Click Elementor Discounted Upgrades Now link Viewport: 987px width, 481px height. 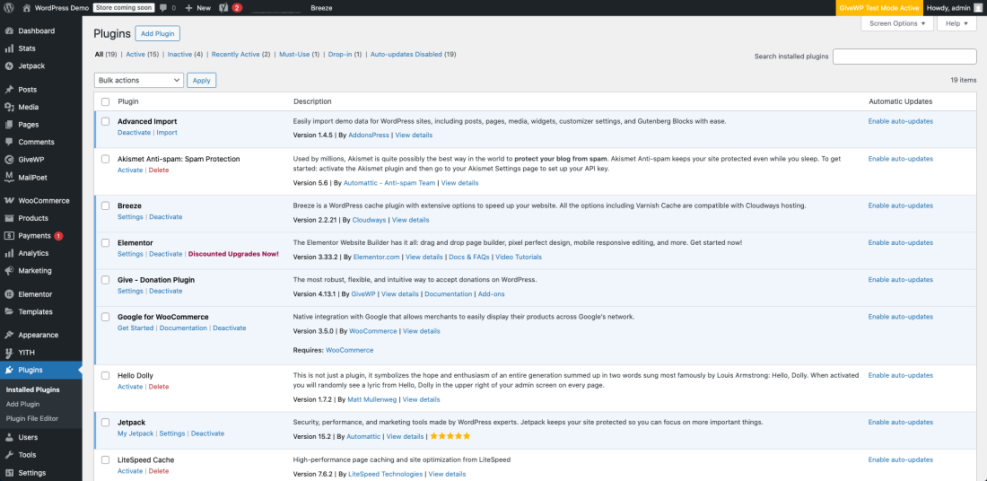tap(234, 254)
